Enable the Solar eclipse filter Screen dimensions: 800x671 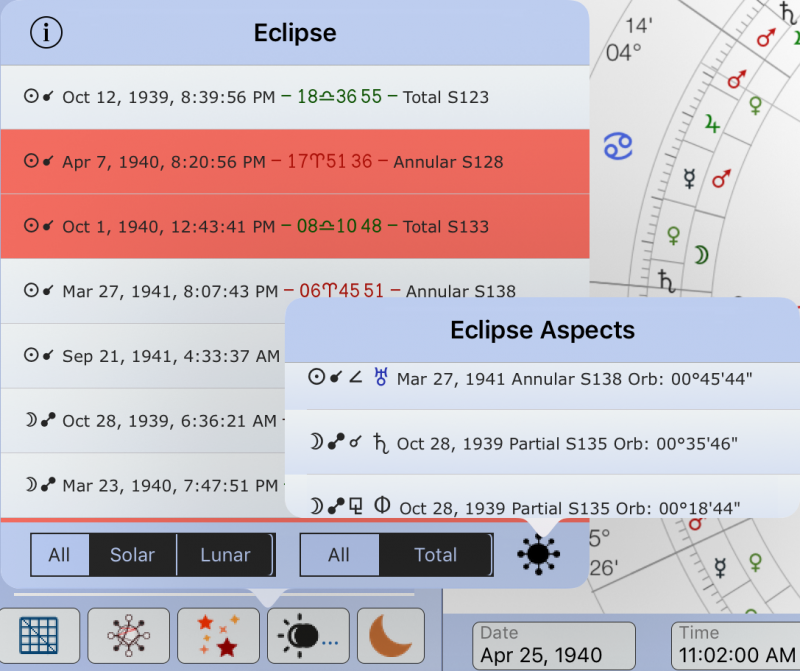click(x=131, y=555)
